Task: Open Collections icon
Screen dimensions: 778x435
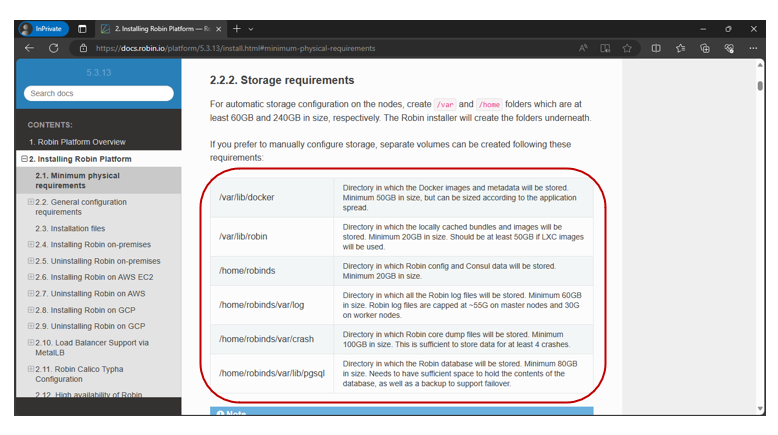Action: point(705,48)
